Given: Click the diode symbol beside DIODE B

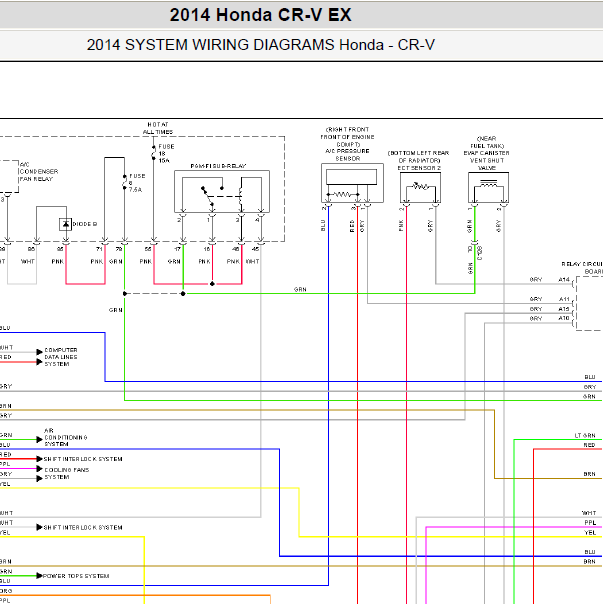Looking at the screenshot, I should (66, 224).
